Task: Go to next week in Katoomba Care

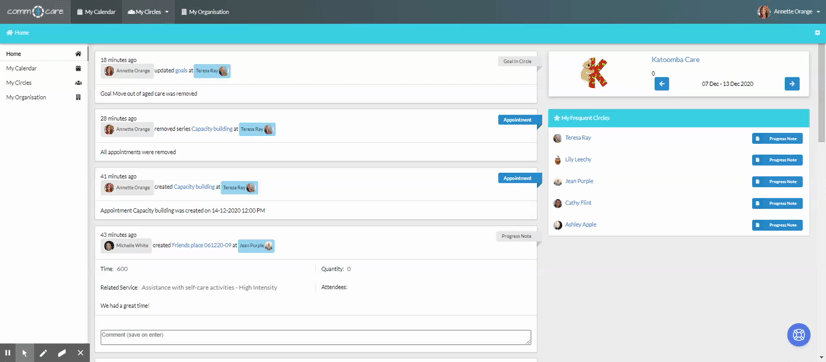Action: coord(792,84)
